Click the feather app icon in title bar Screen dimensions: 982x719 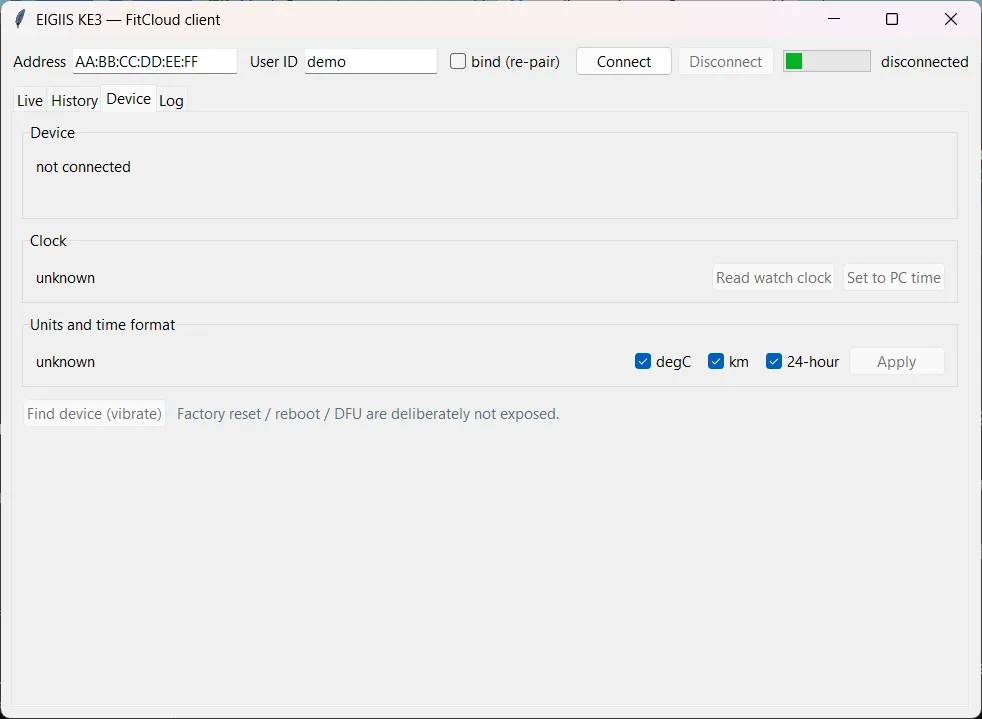pyautogui.click(x=20, y=19)
